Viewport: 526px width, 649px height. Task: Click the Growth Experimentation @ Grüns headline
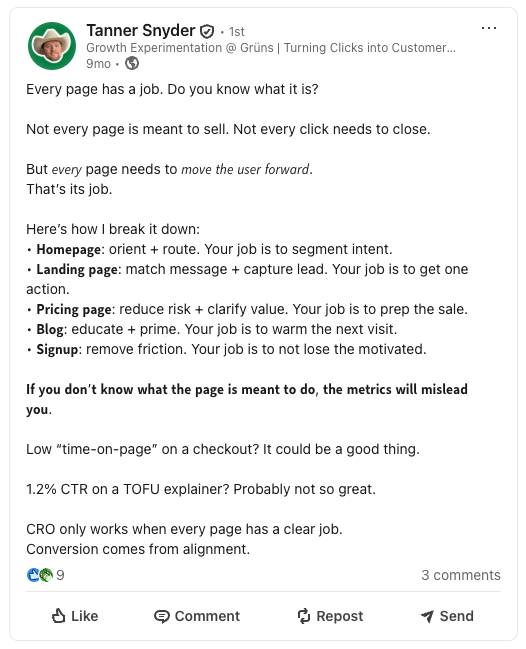(x=271, y=48)
